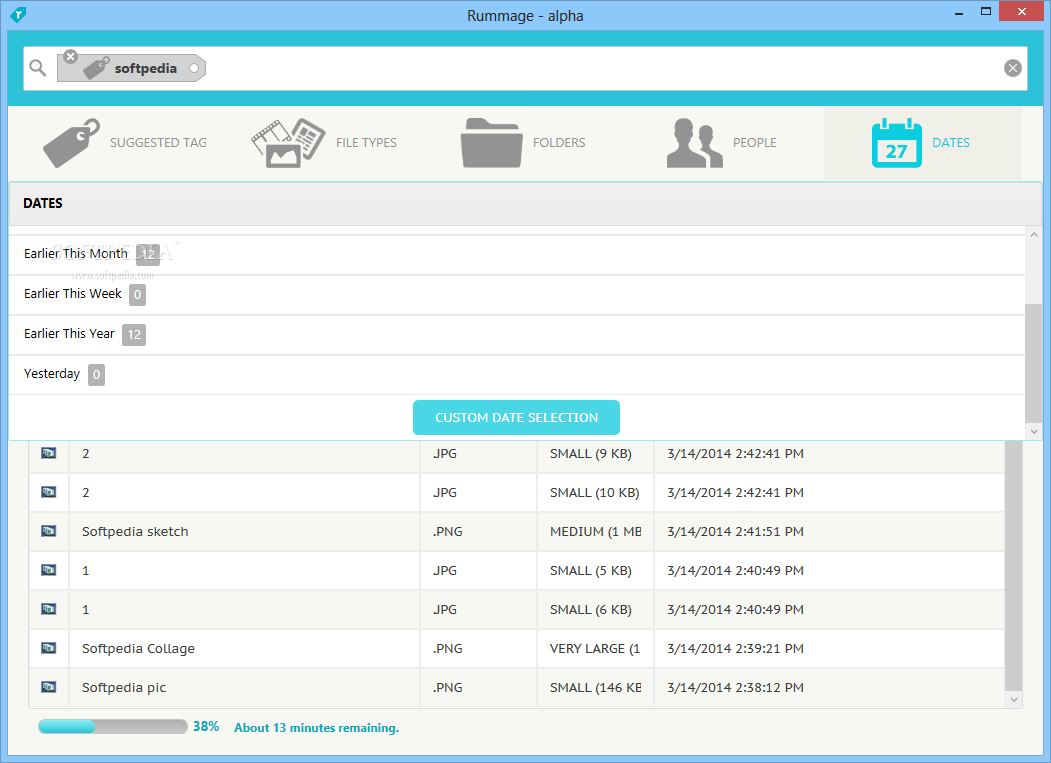Filter by Earlier This Month

point(517,254)
